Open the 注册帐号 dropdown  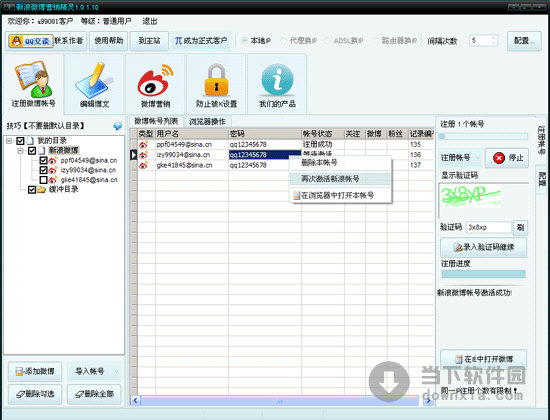460,158
